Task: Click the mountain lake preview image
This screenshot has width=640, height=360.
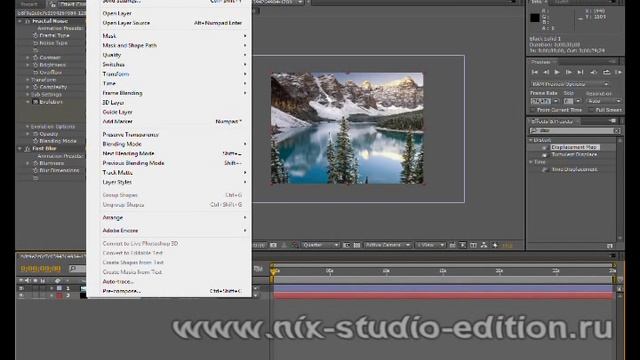Action: (x=347, y=128)
